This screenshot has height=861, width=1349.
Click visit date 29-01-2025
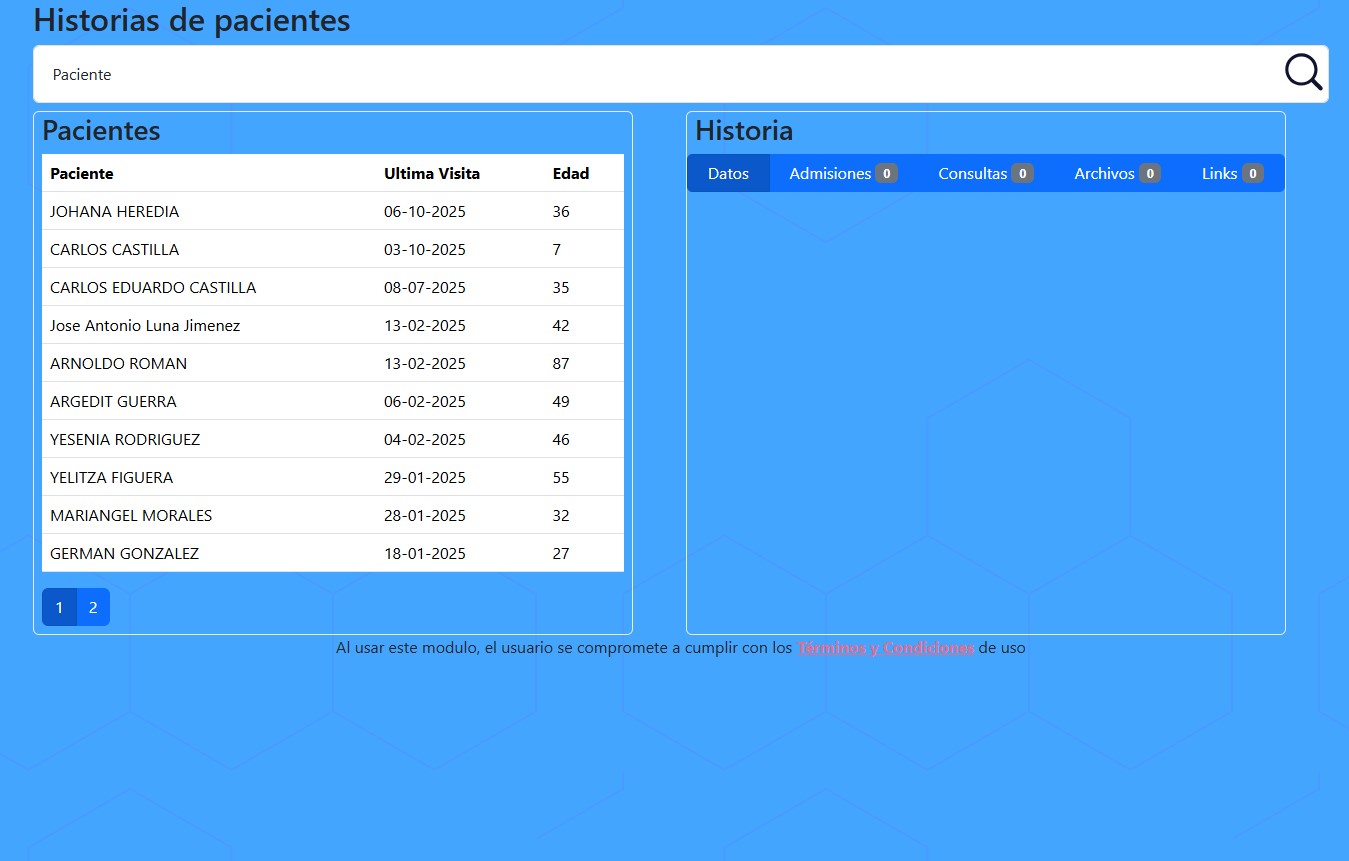[x=425, y=478]
